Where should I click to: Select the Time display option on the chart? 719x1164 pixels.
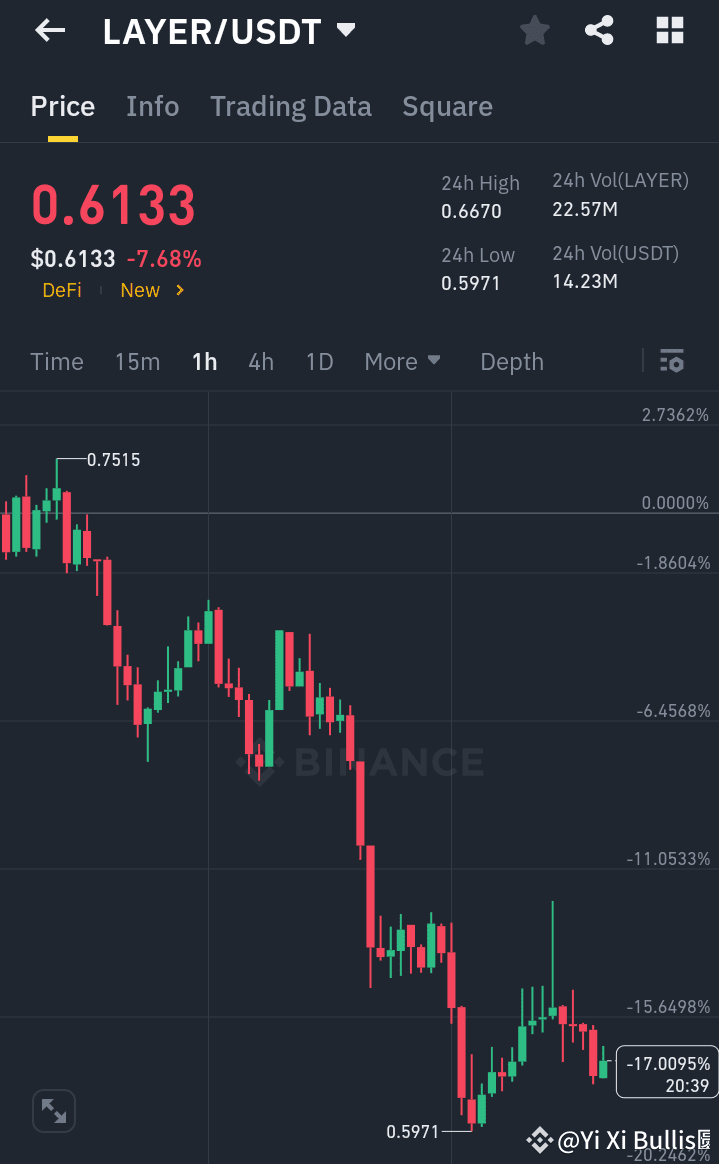pyautogui.click(x=56, y=361)
